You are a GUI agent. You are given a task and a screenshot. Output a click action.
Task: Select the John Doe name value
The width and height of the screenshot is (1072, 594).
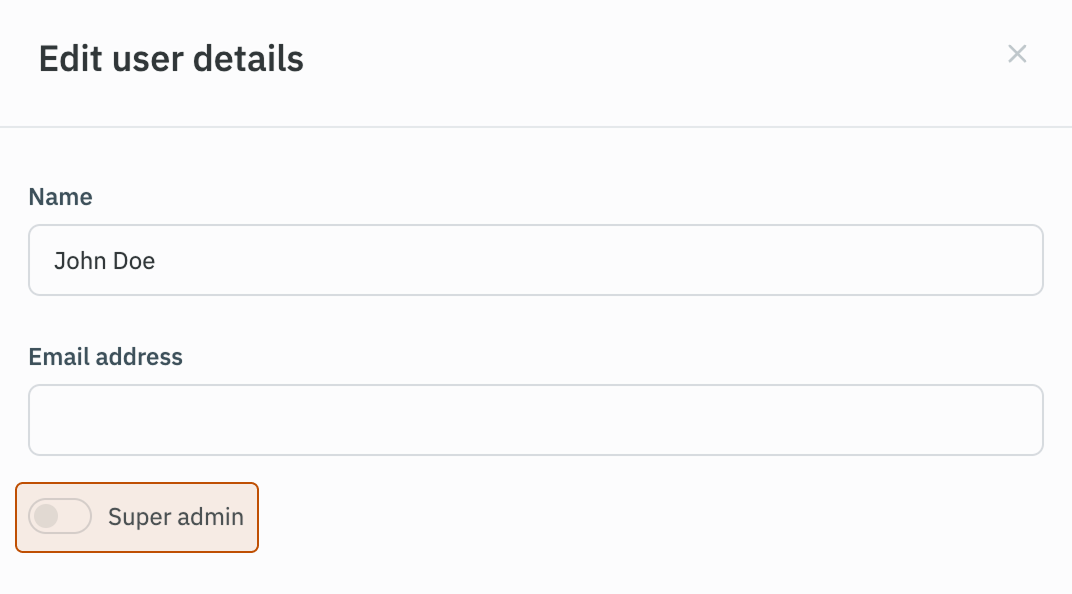pyautogui.click(x=104, y=260)
